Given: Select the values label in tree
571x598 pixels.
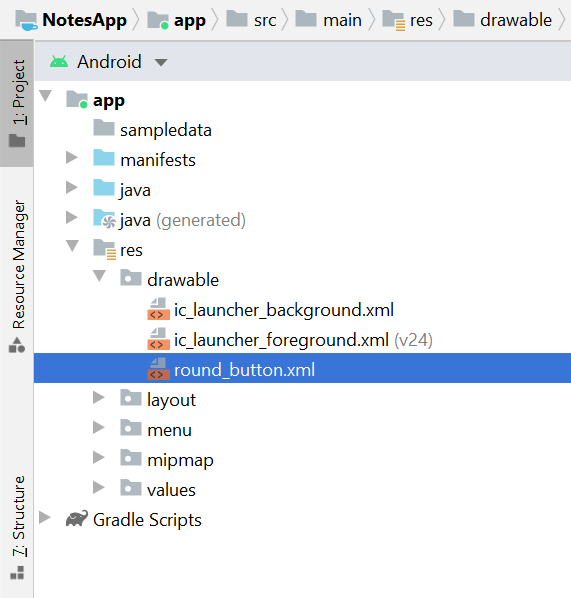Looking at the screenshot, I should (171, 490).
